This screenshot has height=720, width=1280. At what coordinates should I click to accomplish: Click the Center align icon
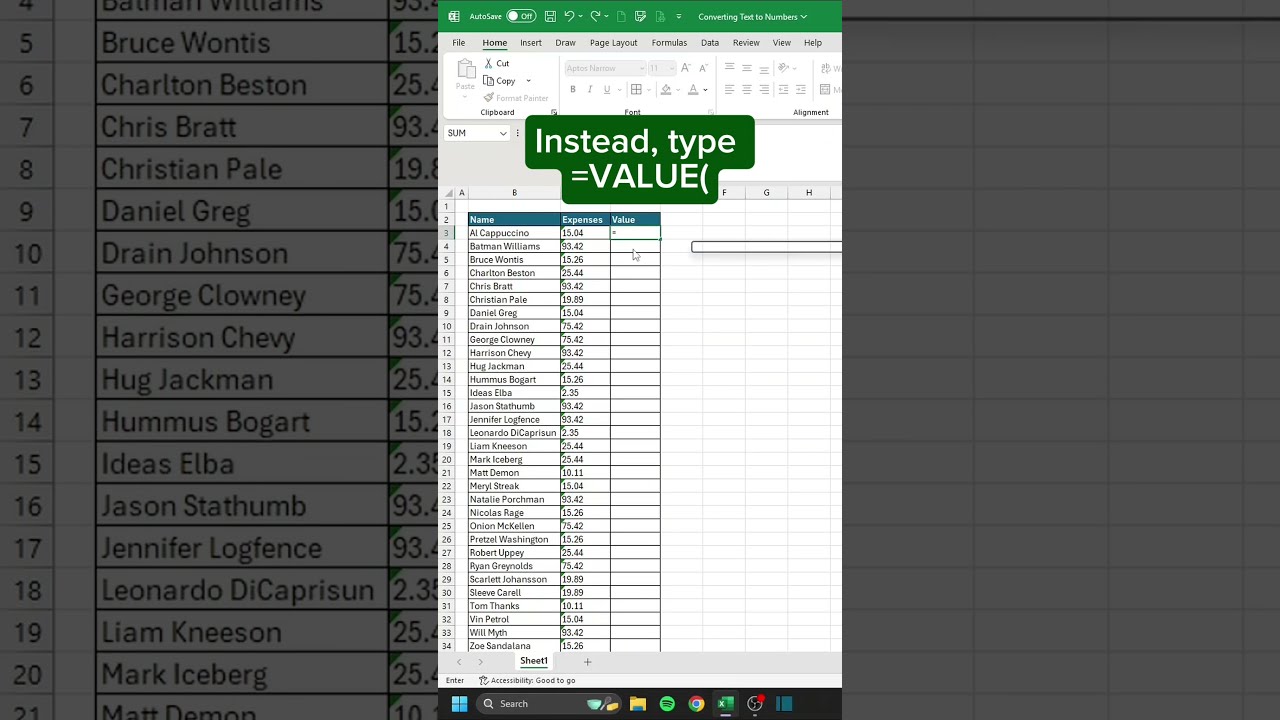(x=747, y=89)
